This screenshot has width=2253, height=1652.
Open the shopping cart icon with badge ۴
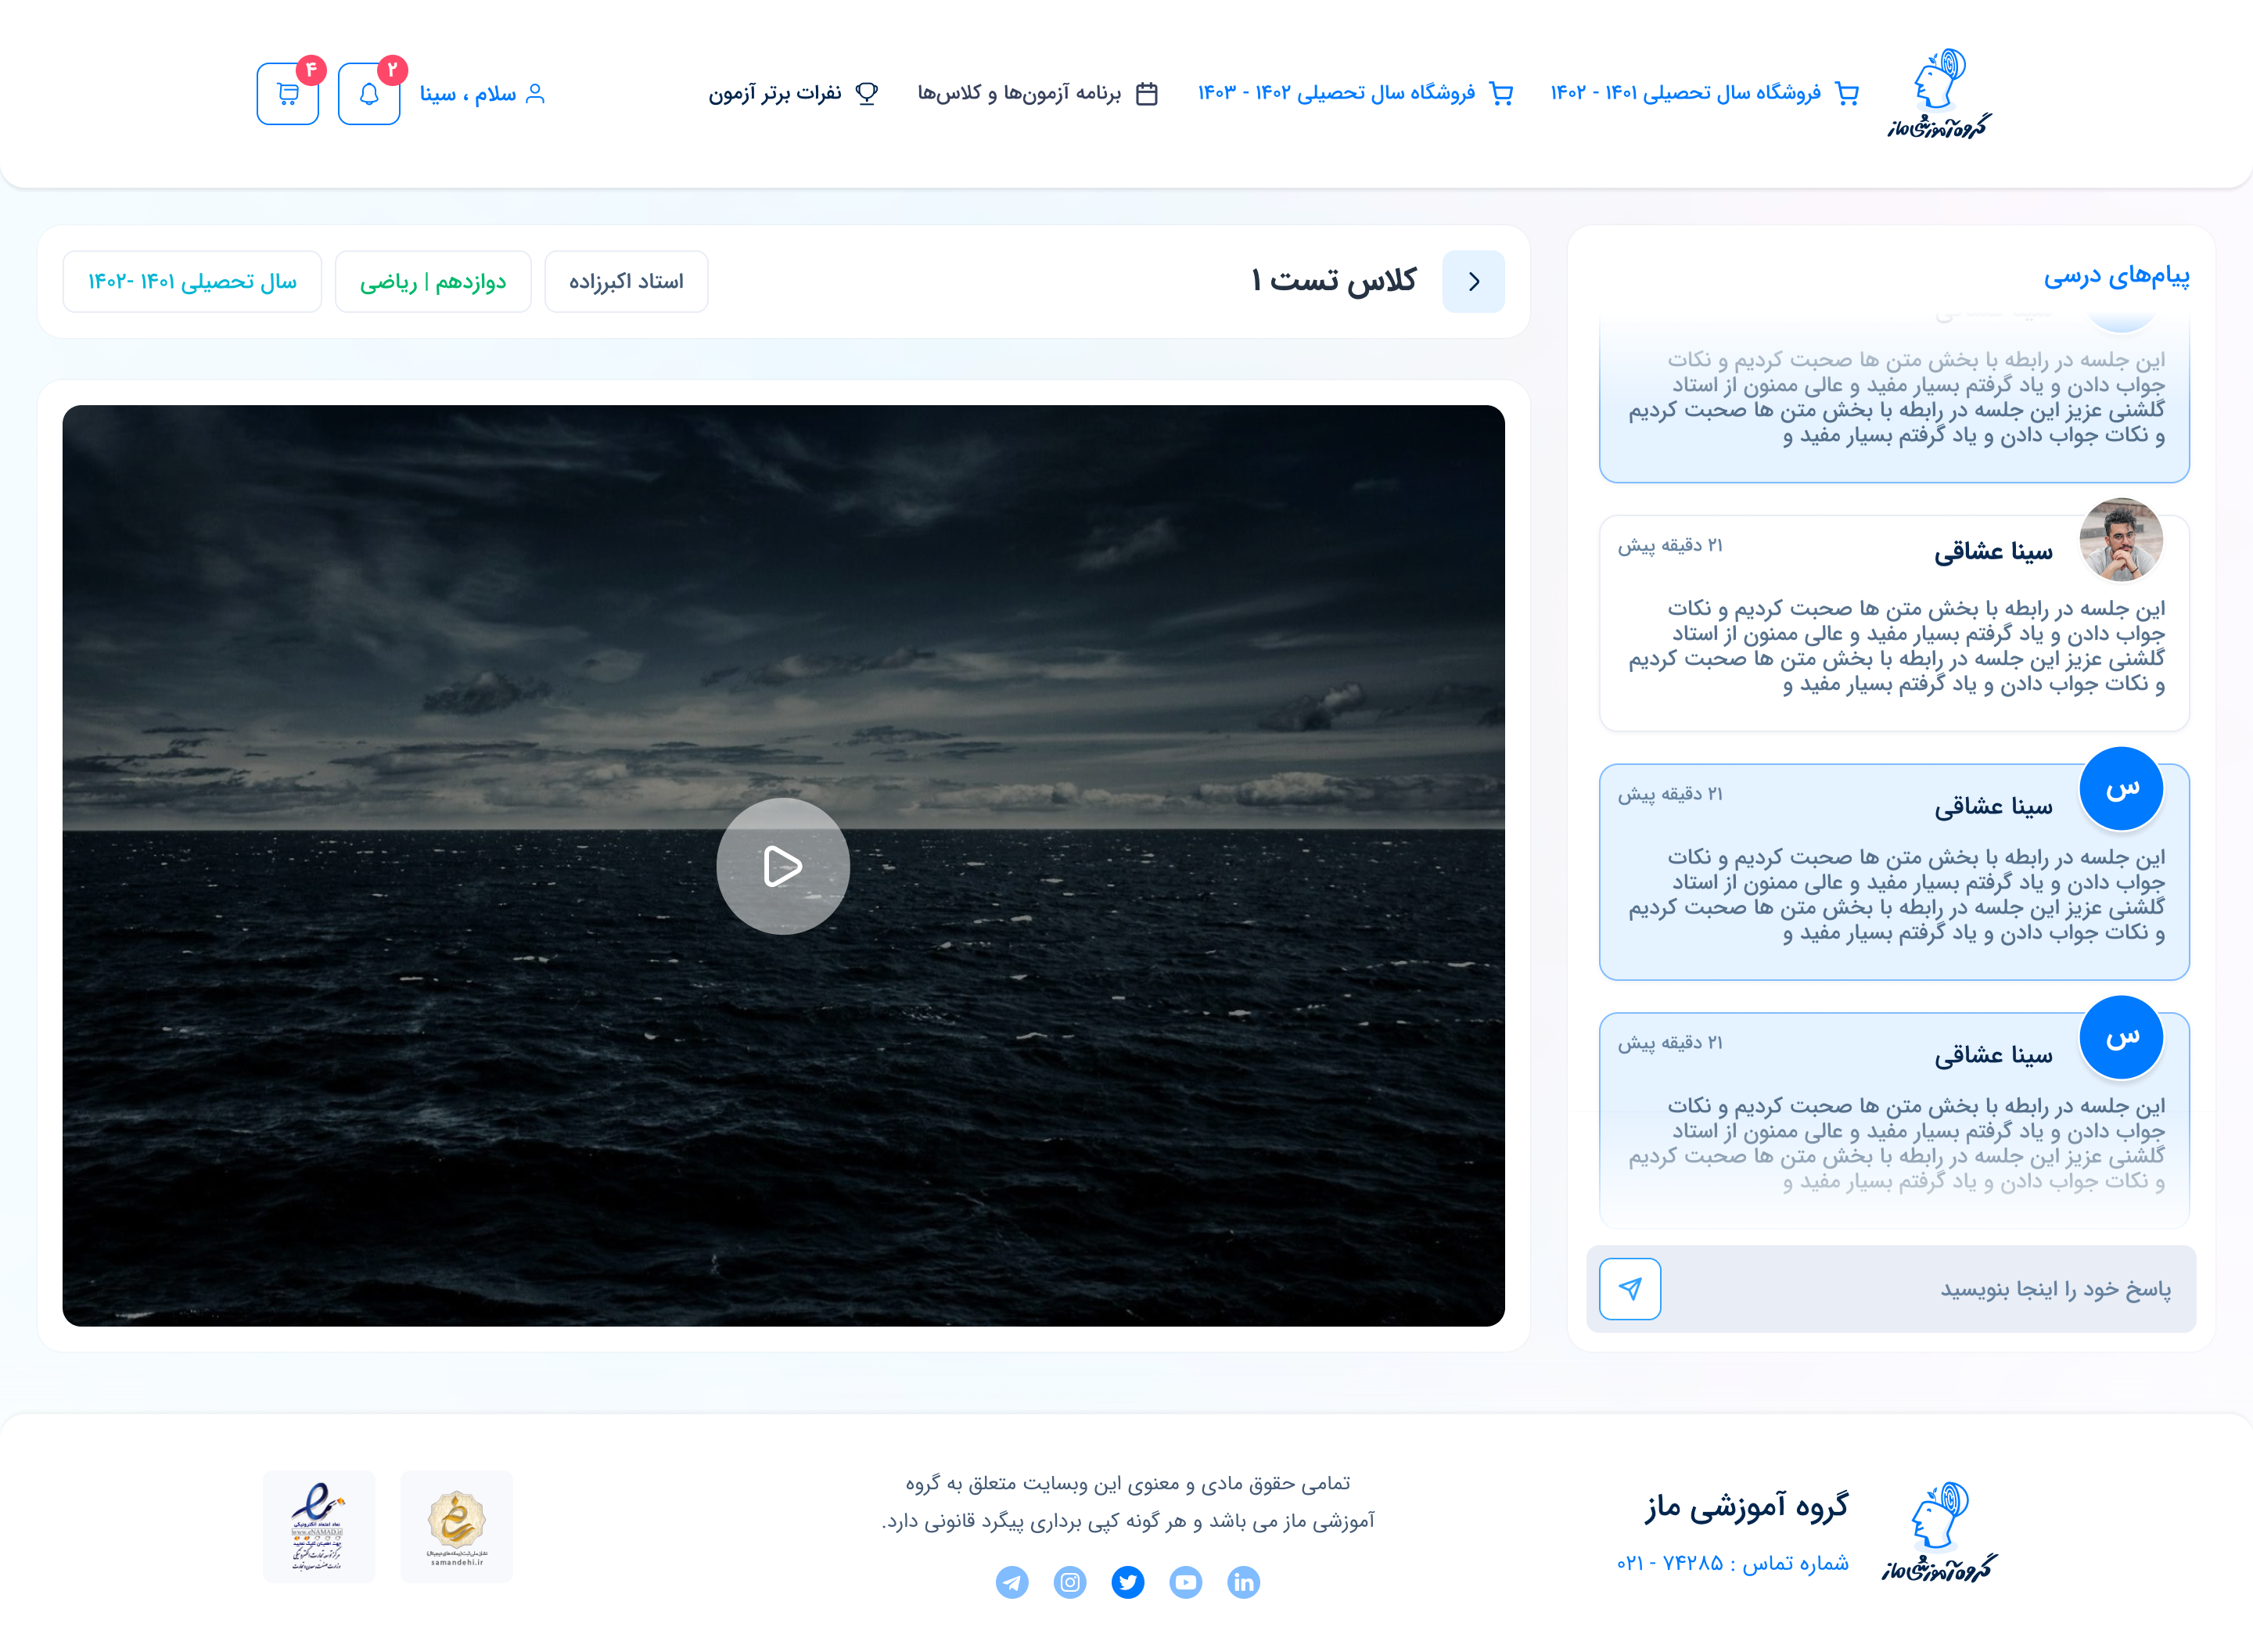(288, 94)
